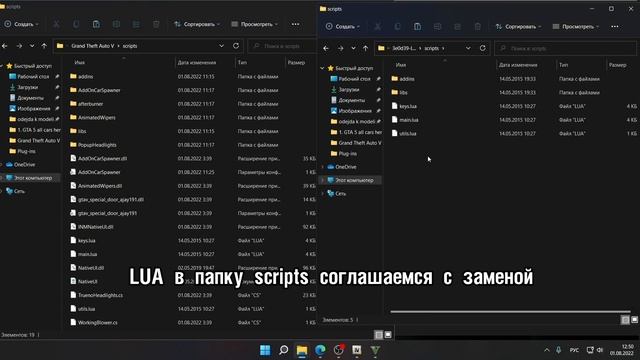Select addins folder in the right window
This screenshot has width=640, height=360.
coord(407,79)
